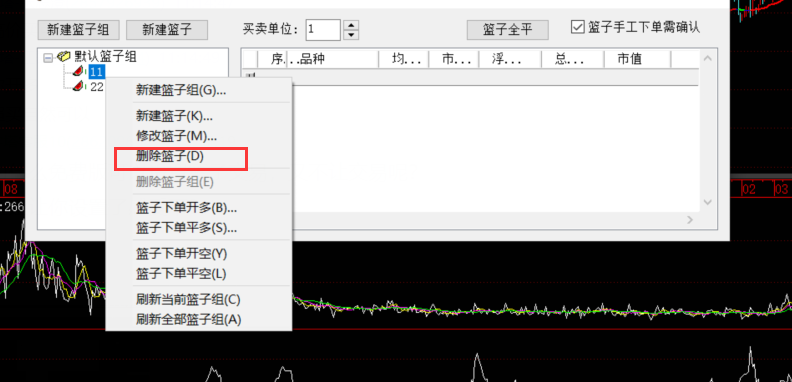This screenshot has width=792, height=382.
Task: Click the 03 date marker on chart
Action: click(x=781, y=190)
